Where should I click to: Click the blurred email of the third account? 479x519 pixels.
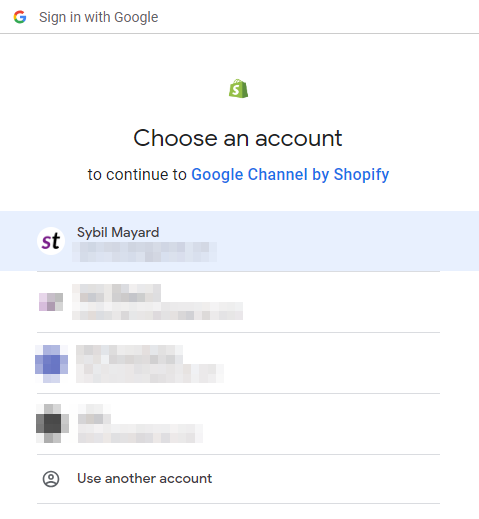150,373
